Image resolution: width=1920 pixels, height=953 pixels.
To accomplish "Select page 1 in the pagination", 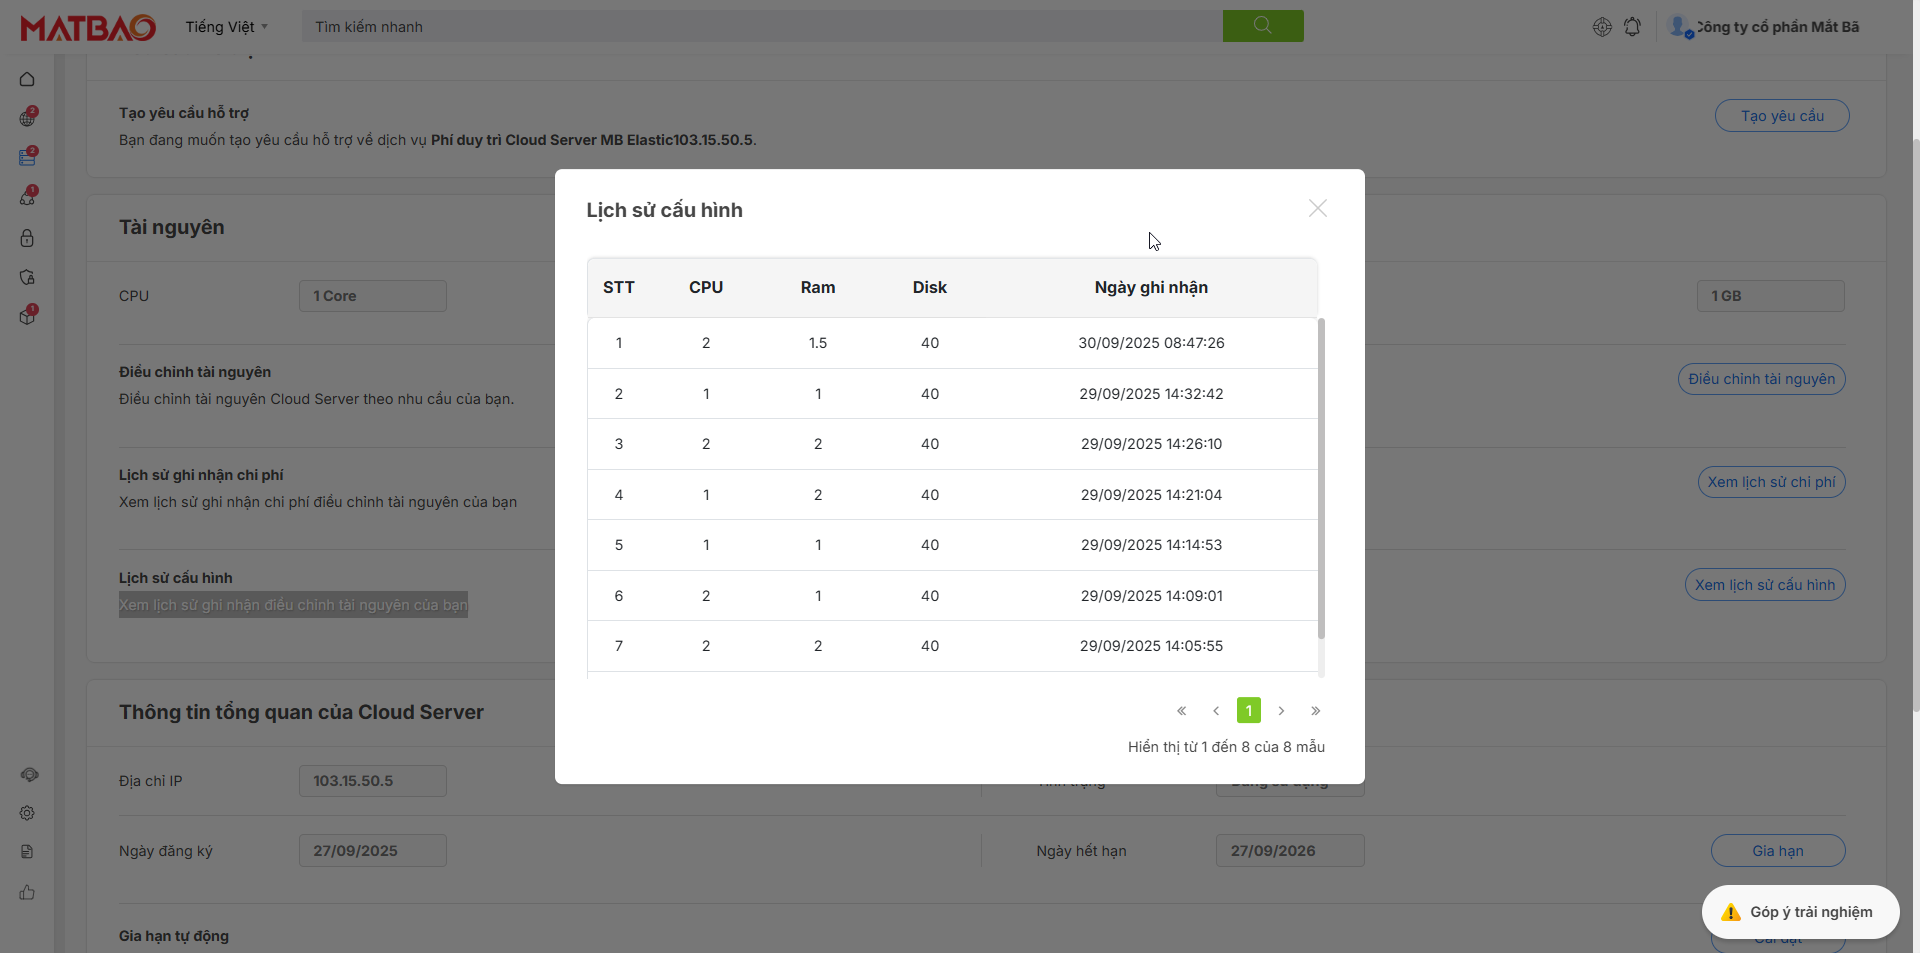I will (x=1248, y=711).
